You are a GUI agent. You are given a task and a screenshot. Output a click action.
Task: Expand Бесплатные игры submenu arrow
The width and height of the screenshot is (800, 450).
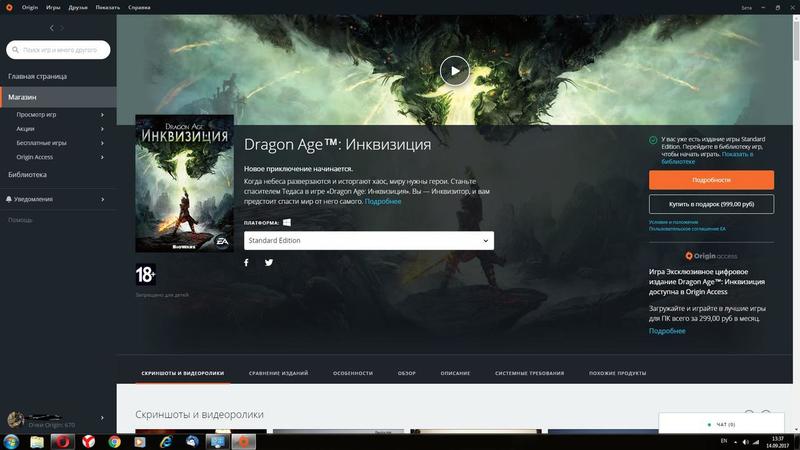point(102,143)
